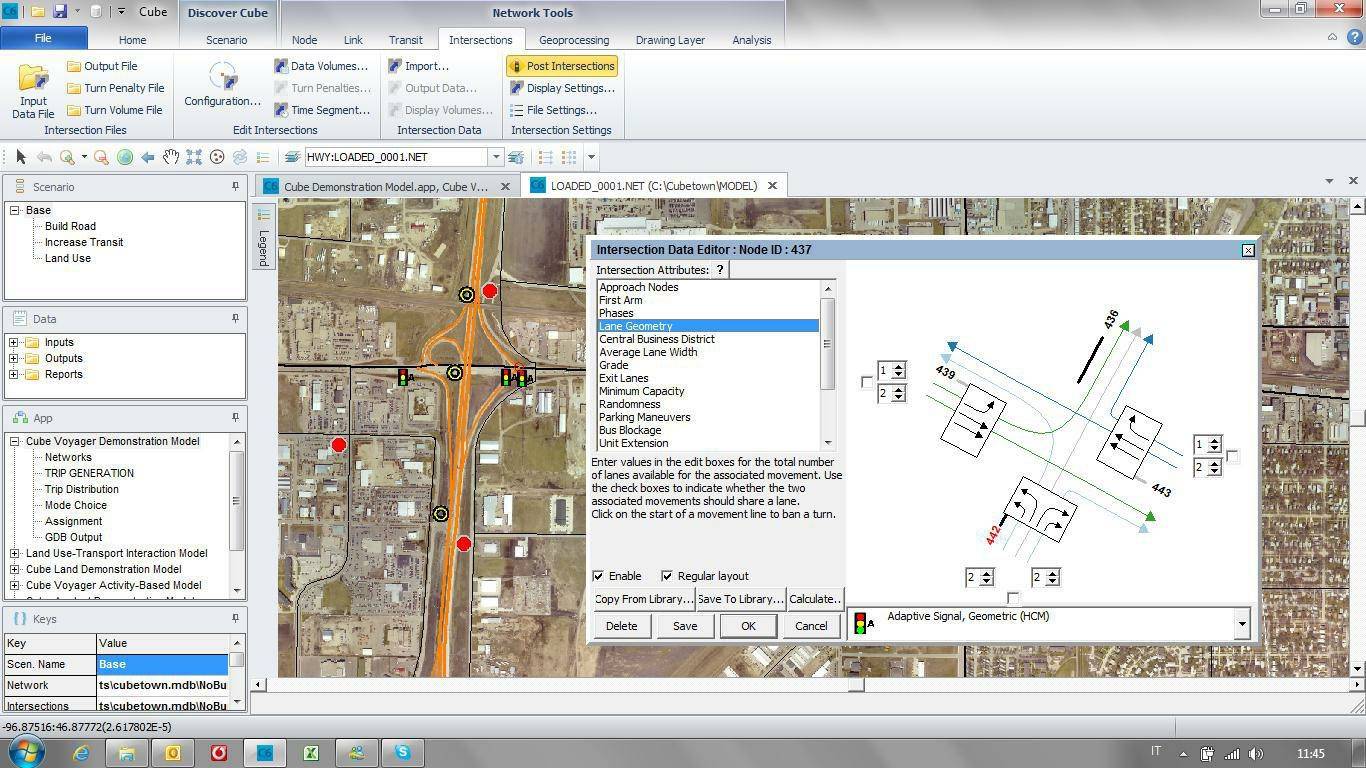Open the File menu
Viewport: 1366px width, 768px height.
pyautogui.click(x=43, y=38)
